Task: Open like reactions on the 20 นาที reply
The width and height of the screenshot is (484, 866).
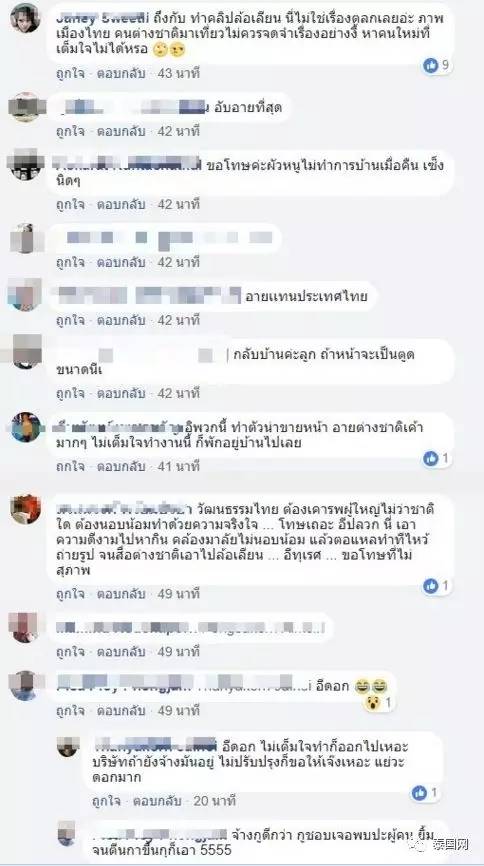Action: pyautogui.click(x=419, y=793)
